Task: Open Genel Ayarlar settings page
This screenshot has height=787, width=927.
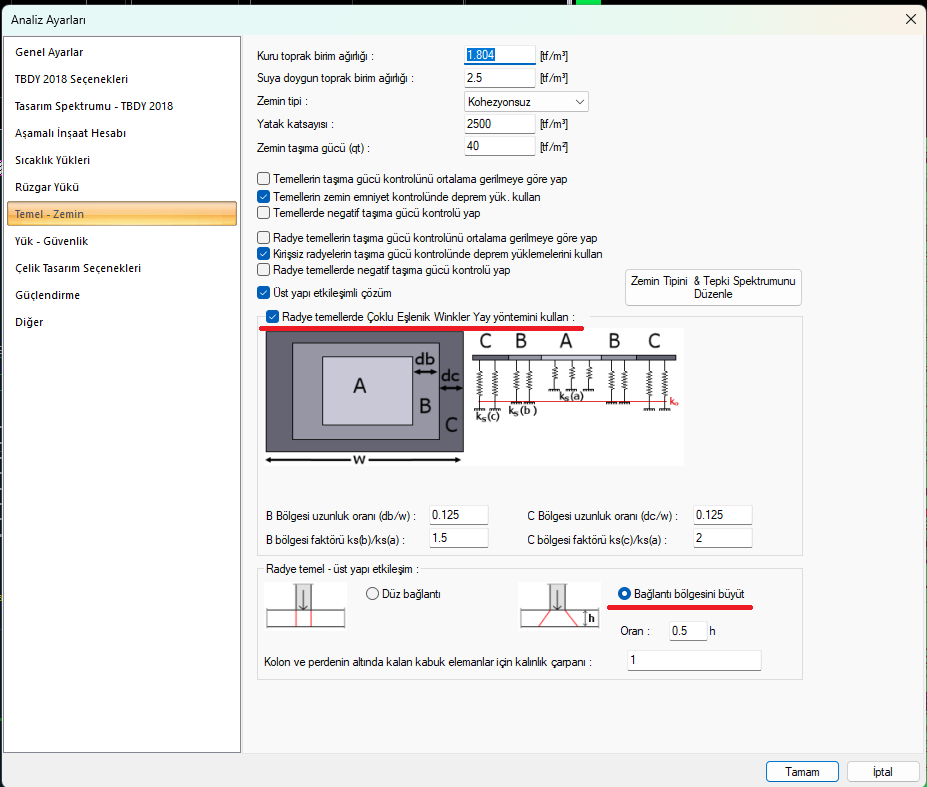Action: (x=122, y=52)
